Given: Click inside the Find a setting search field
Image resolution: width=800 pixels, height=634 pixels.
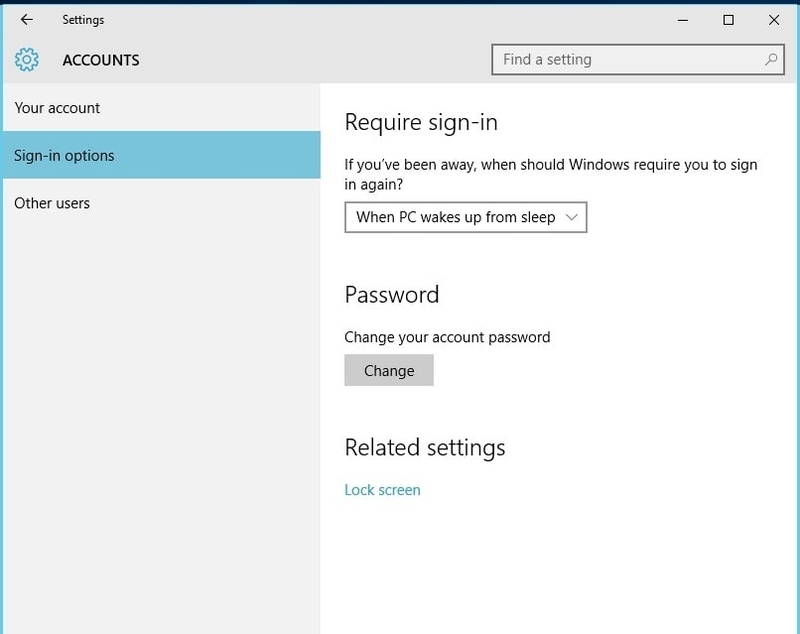Looking at the screenshot, I should (600, 59).
